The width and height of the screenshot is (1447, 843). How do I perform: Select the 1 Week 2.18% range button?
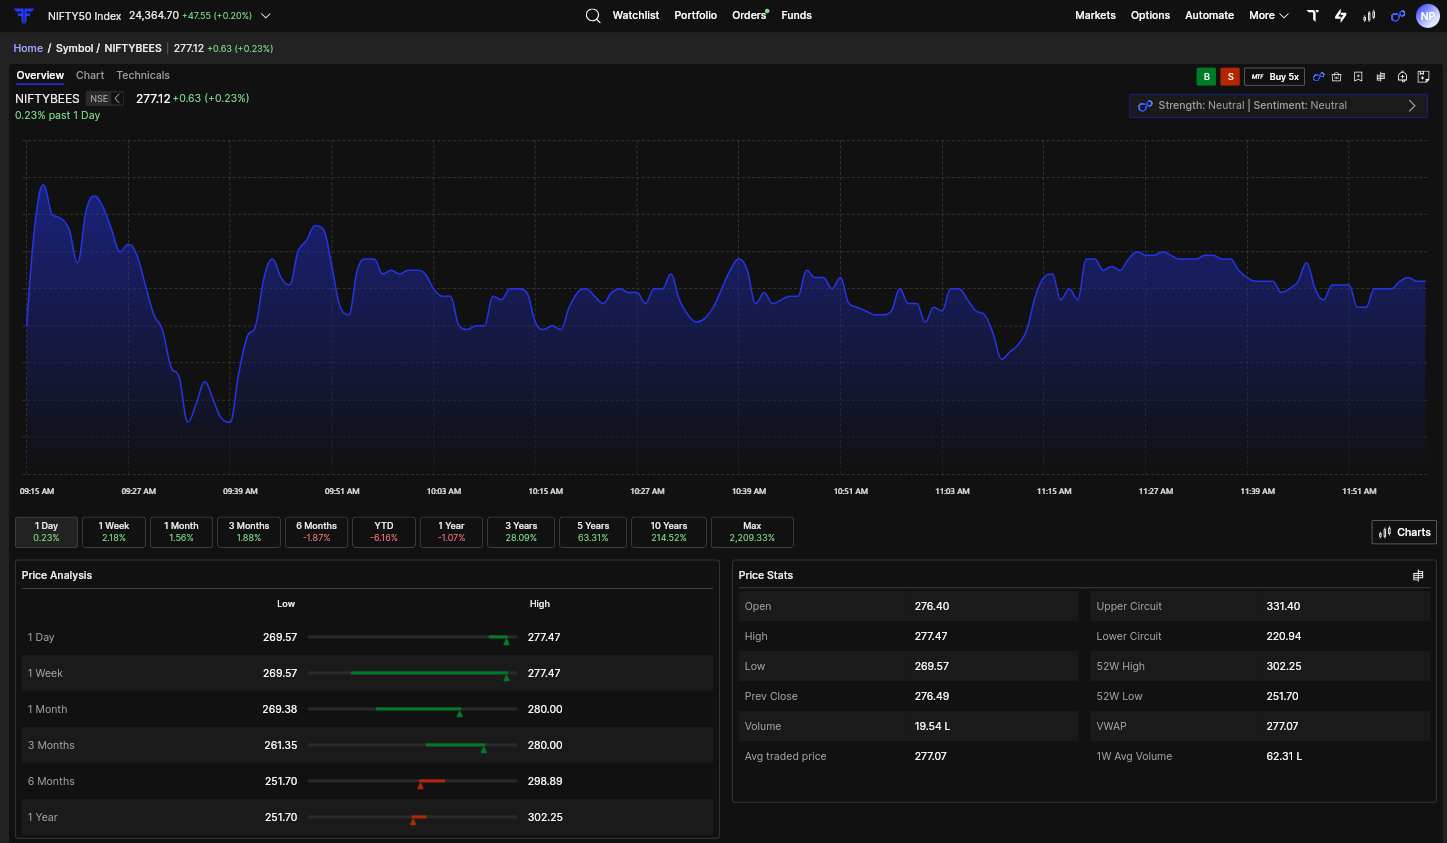114,532
